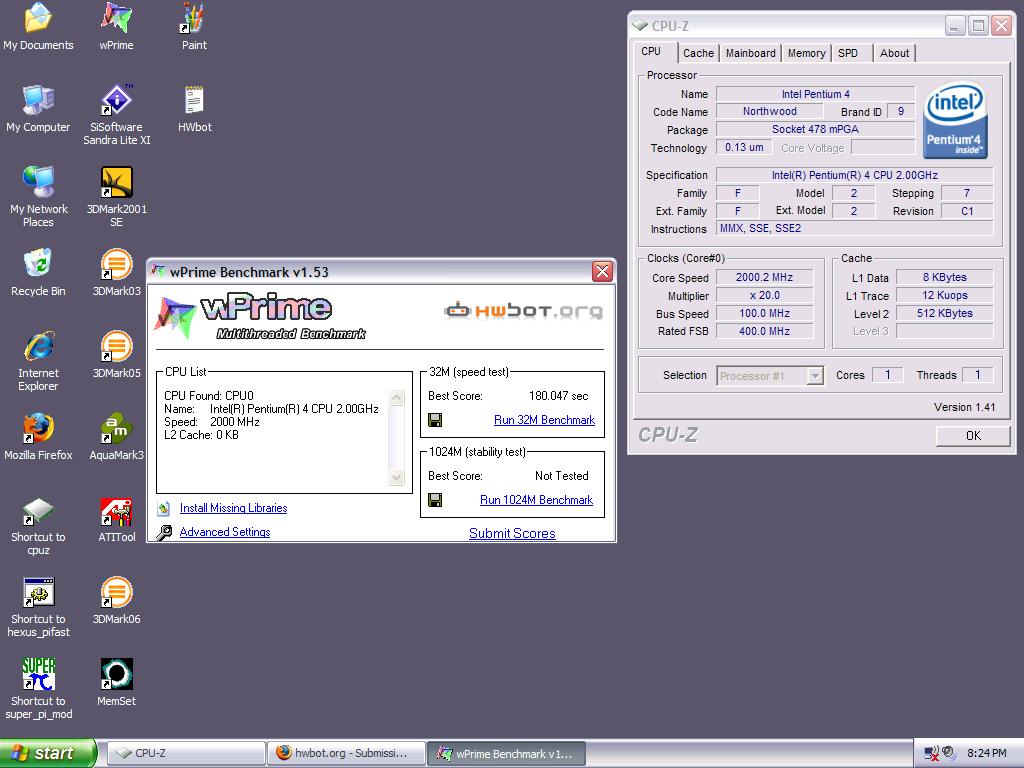Click the hwbot.org logo in wPrime
This screenshot has width=1024, height=768.
pyautogui.click(x=523, y=311)
